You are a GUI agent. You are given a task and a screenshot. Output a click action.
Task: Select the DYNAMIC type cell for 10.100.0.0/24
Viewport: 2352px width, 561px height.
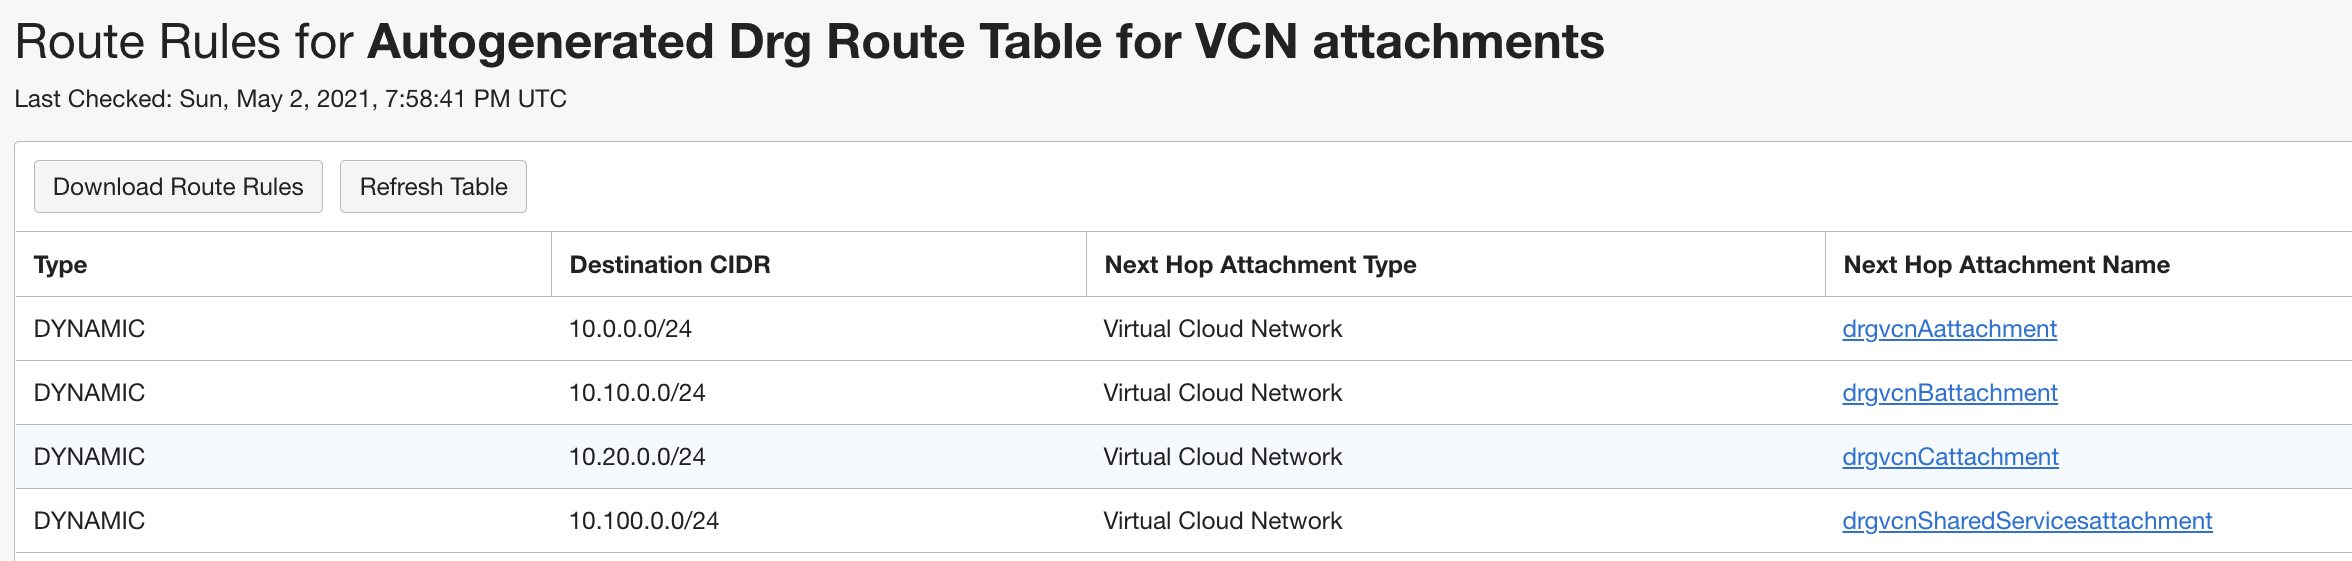(89, 521)
